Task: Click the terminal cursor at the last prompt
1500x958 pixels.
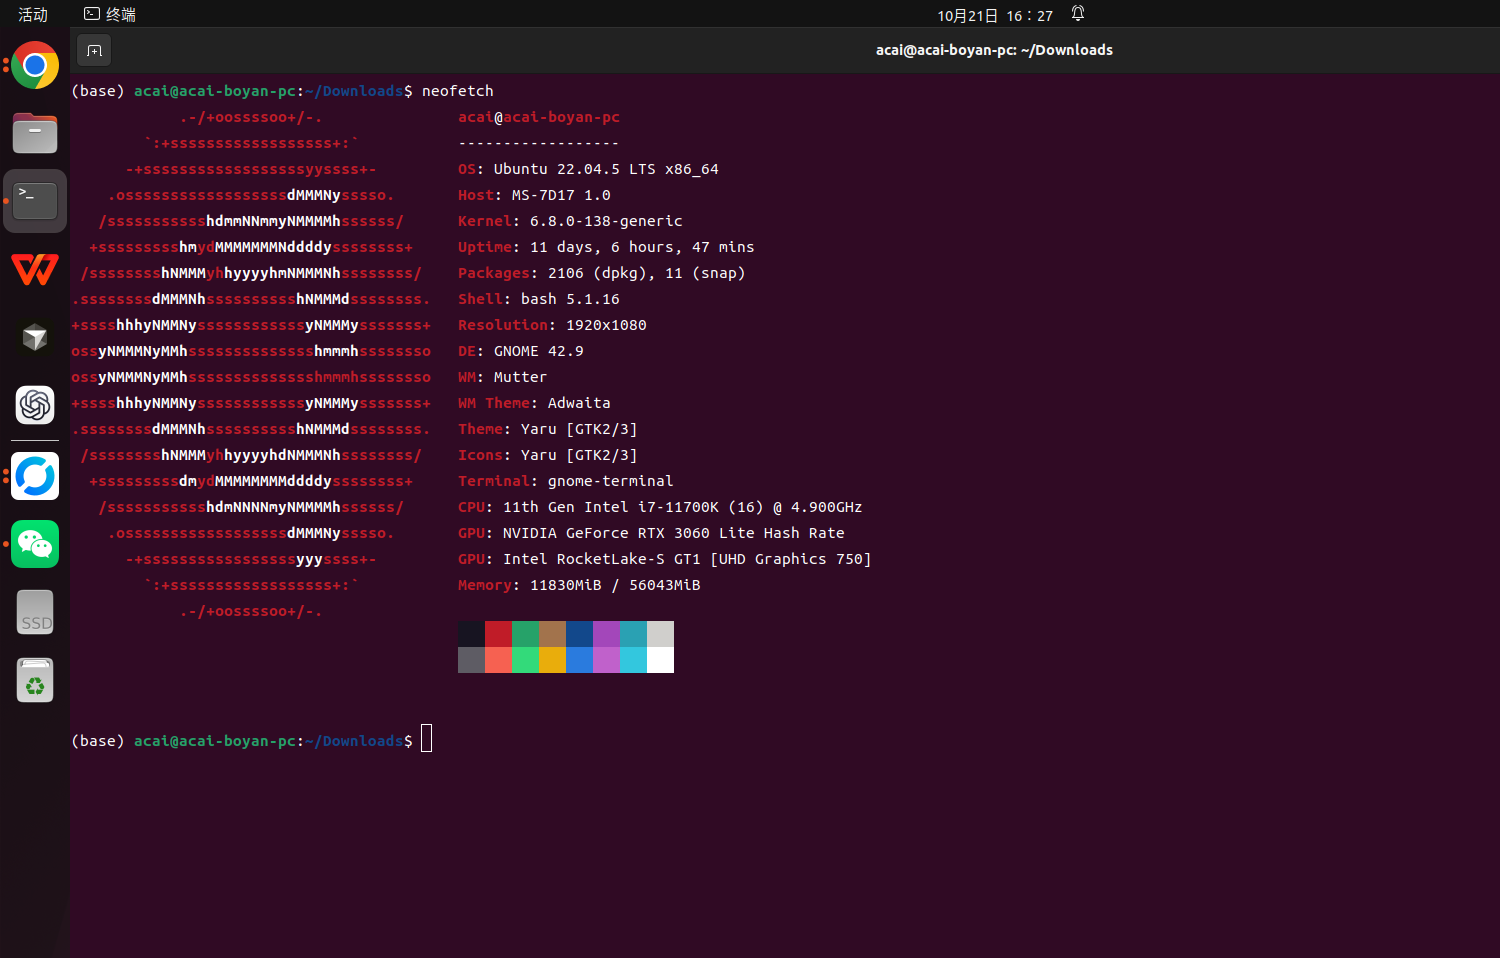Action: point(427,739)
